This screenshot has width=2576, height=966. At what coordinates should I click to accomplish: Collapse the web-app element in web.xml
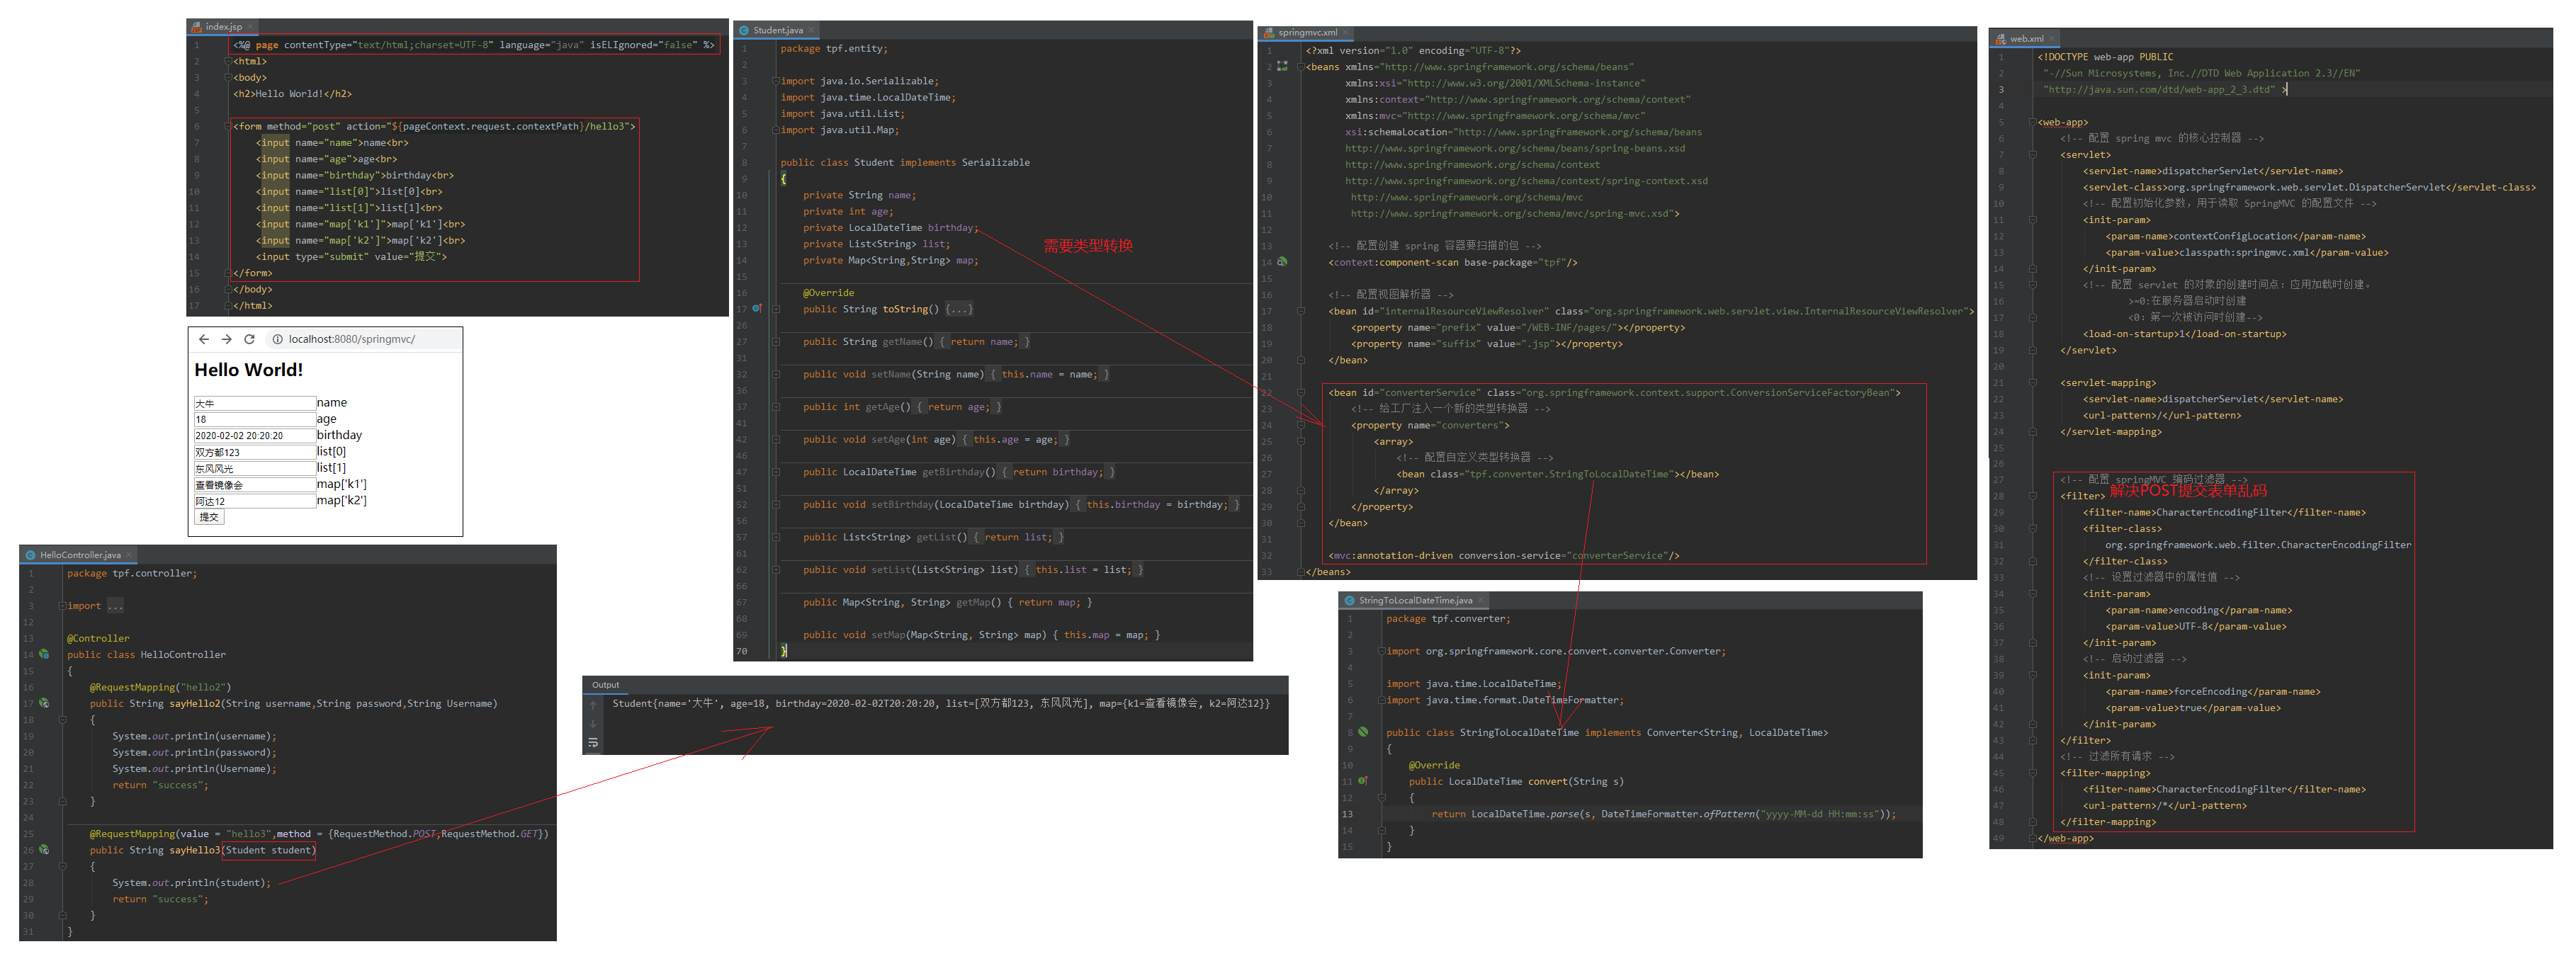coord(2033,122)
